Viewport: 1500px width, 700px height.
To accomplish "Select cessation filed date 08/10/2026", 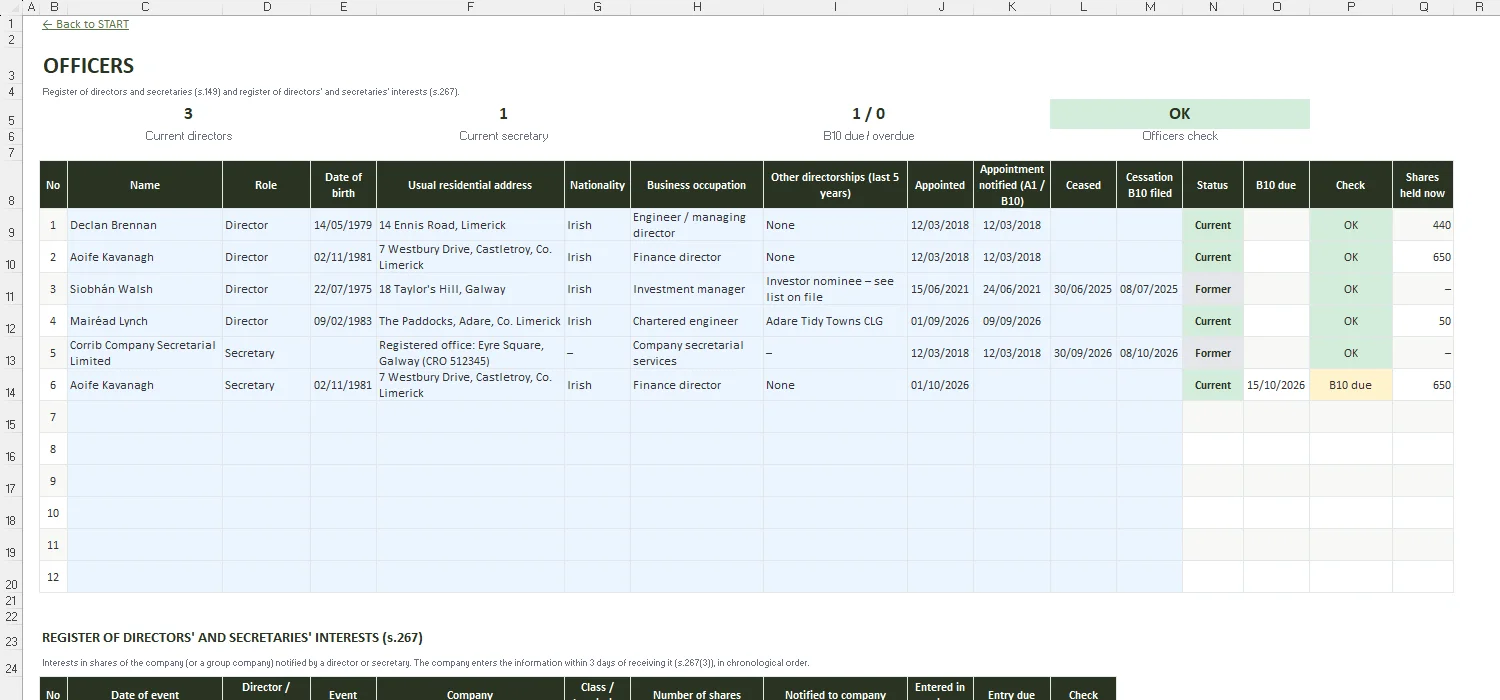I will click(x=1149, y=353).
